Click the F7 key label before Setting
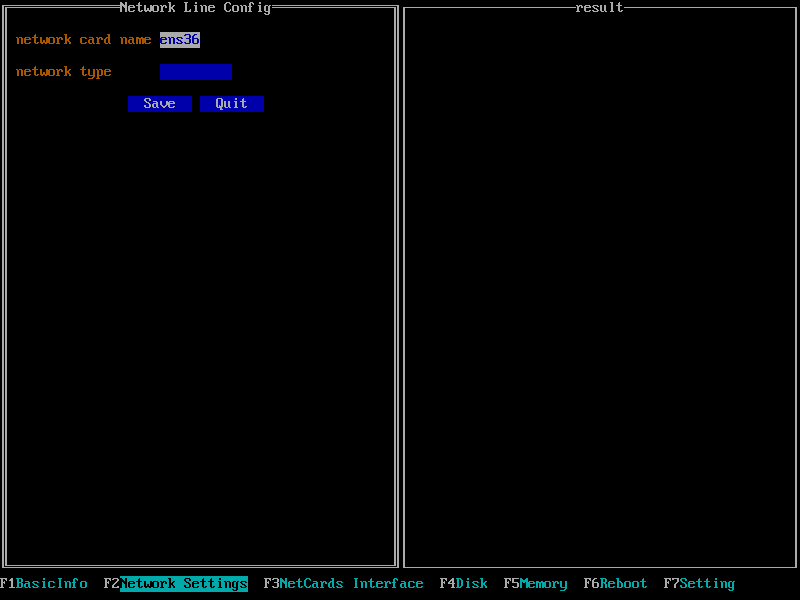 [x=671, y=584]
